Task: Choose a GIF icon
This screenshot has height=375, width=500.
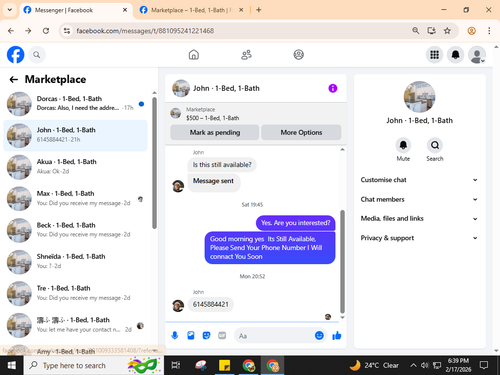Action: click(x=222, y=335)
